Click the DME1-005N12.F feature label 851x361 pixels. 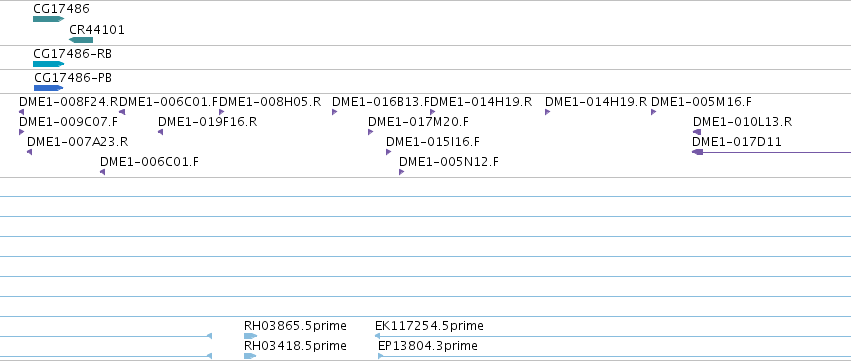pos(449,162)
